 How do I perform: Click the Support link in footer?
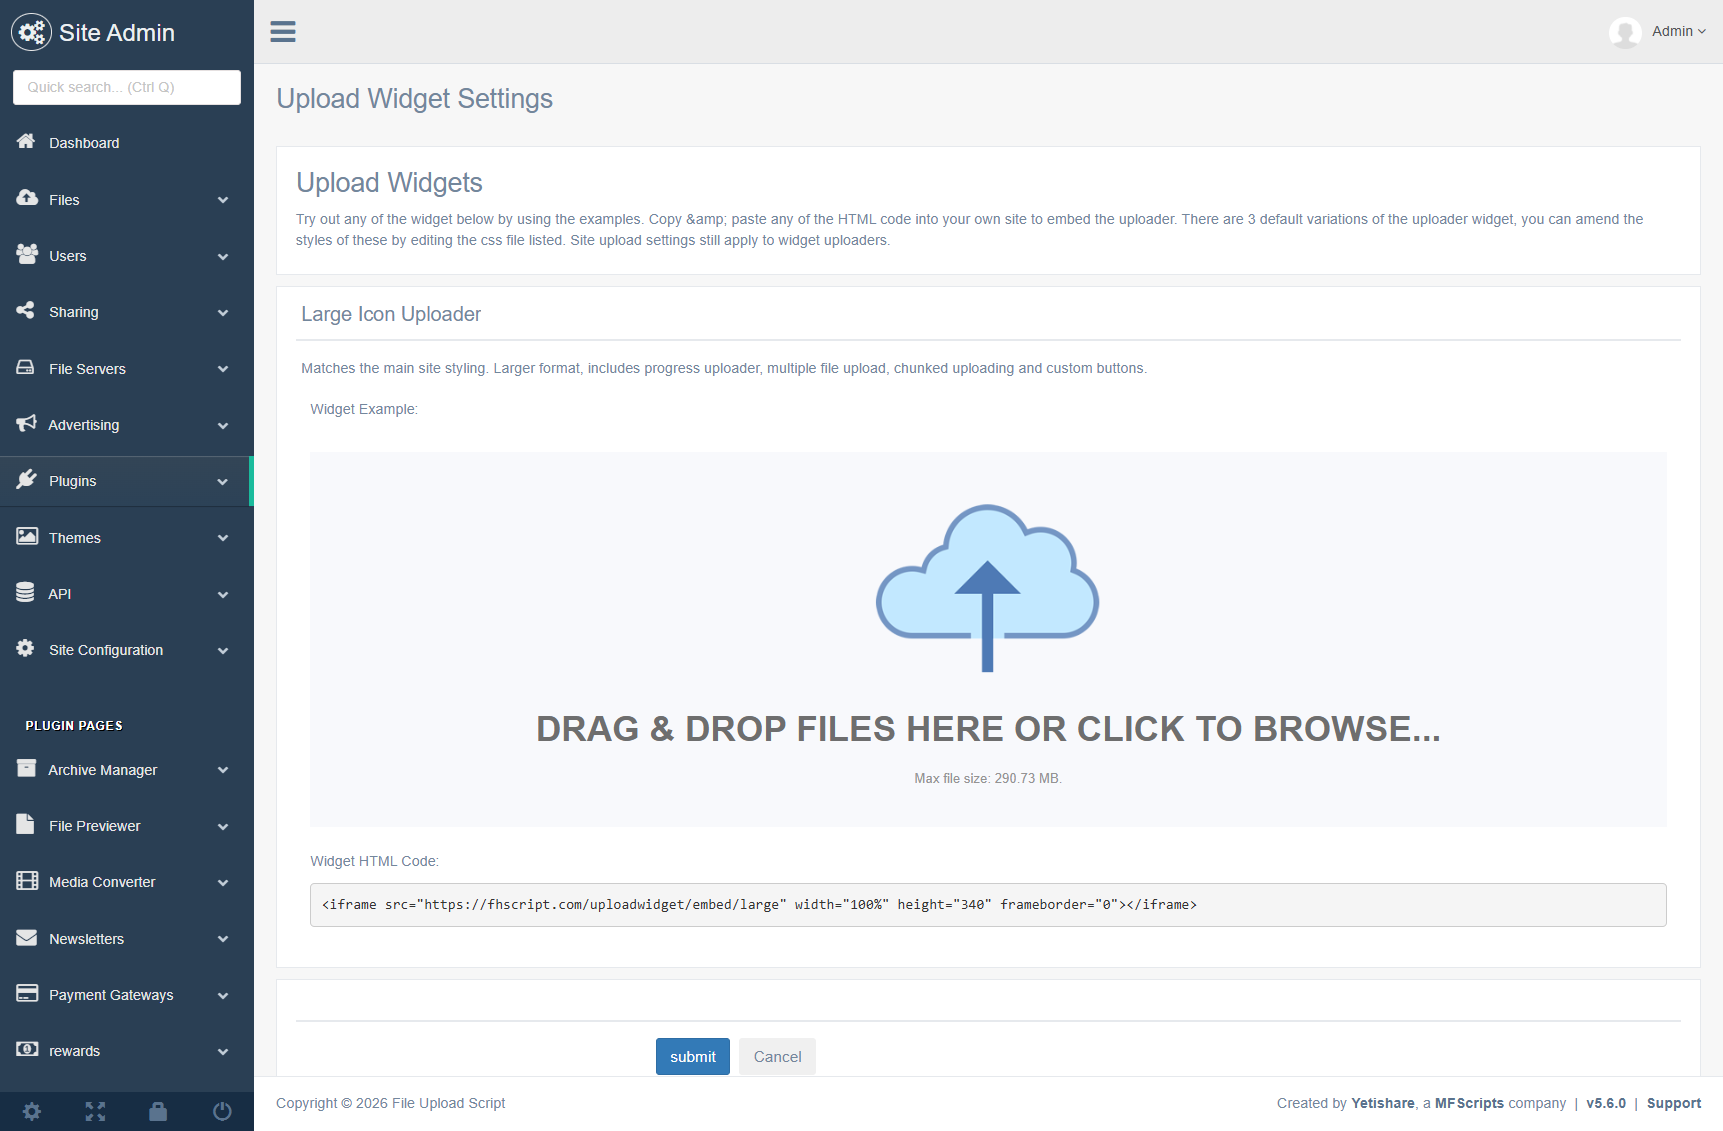1673,1103
